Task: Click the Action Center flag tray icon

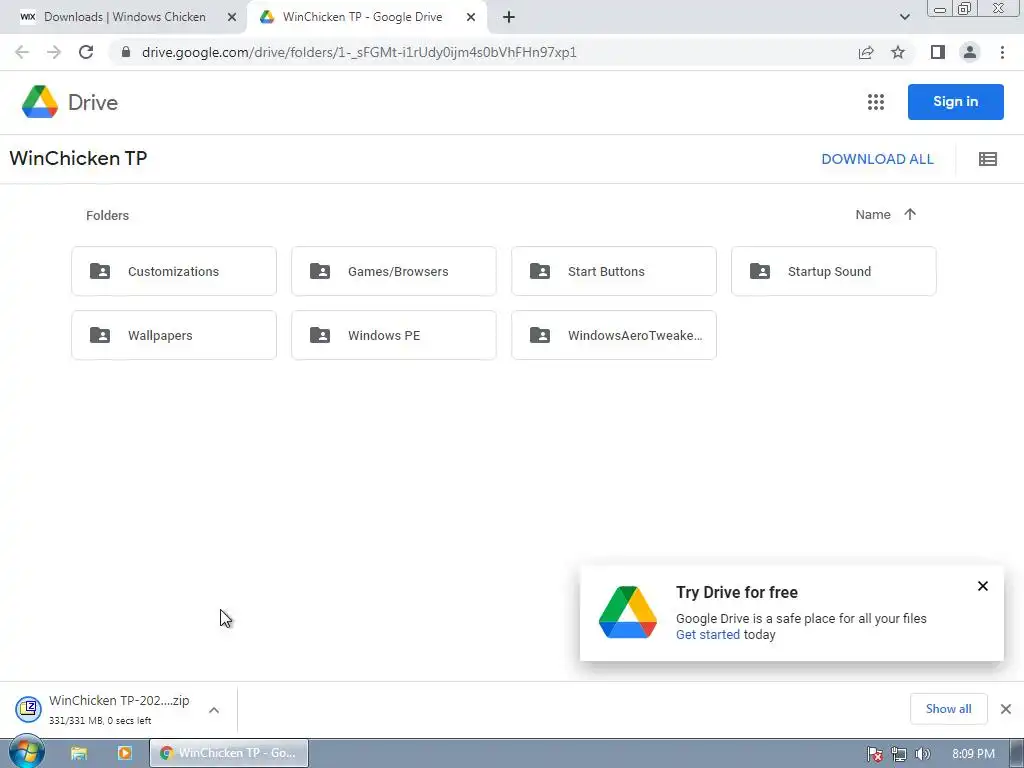Action: tap(875, 754)
